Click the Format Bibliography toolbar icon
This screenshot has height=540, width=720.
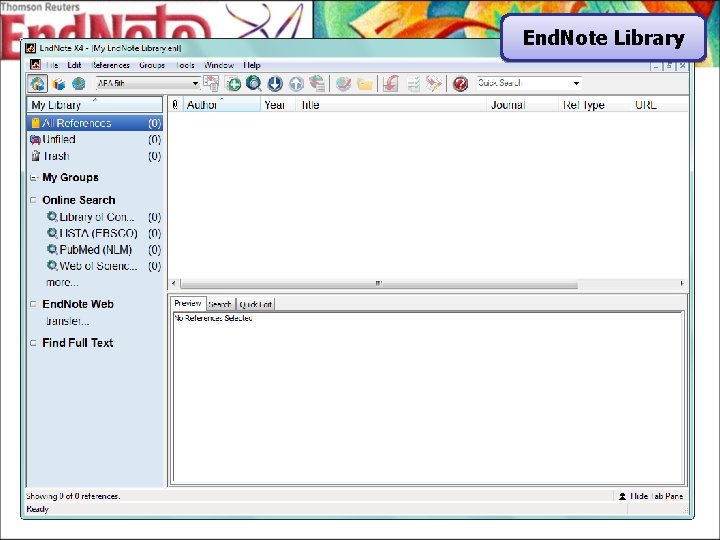click(413, 84)
